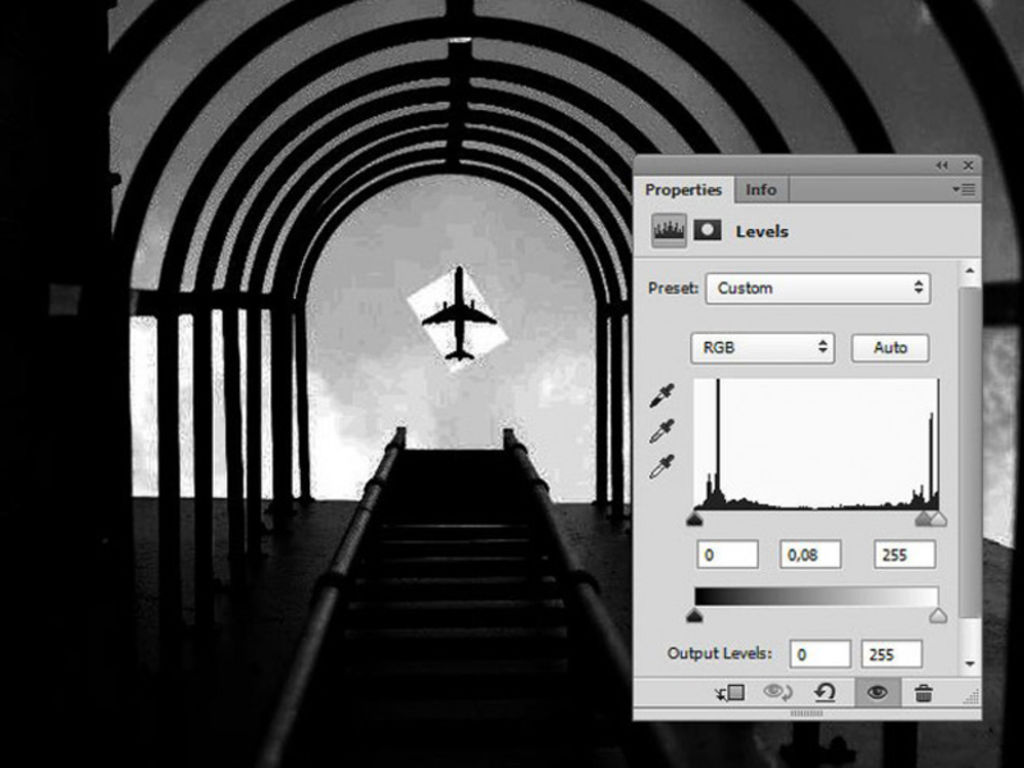Click the layer mask icon beside Levels
1024x768 pixels.
[708, 231]
